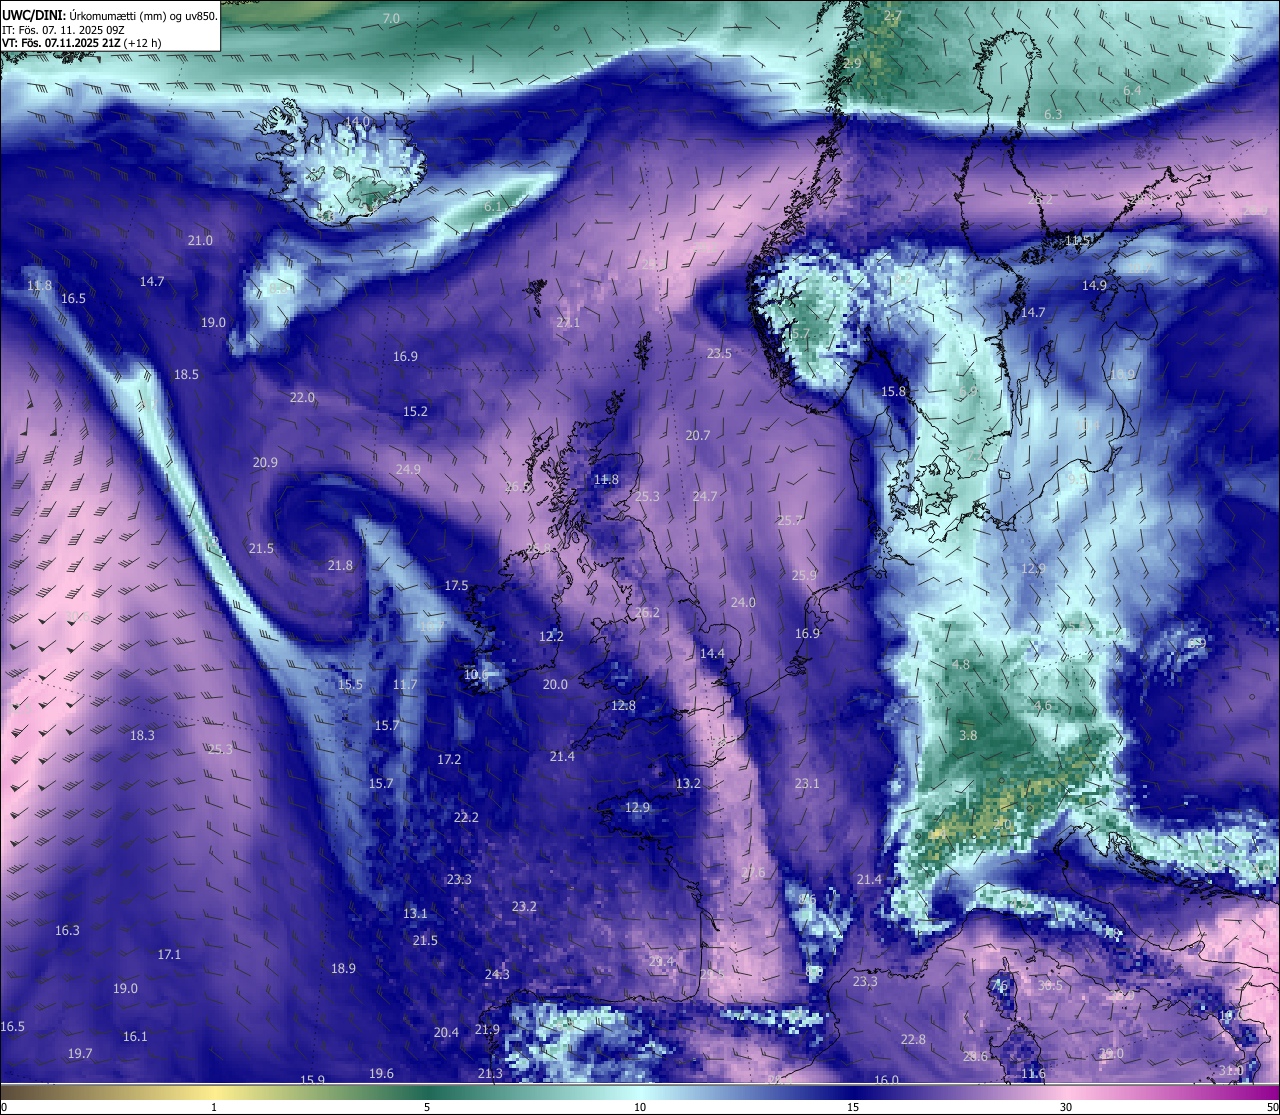Click the 23.1 value label
This screenshot has width=1280, height=1115.
click(807, 784)
